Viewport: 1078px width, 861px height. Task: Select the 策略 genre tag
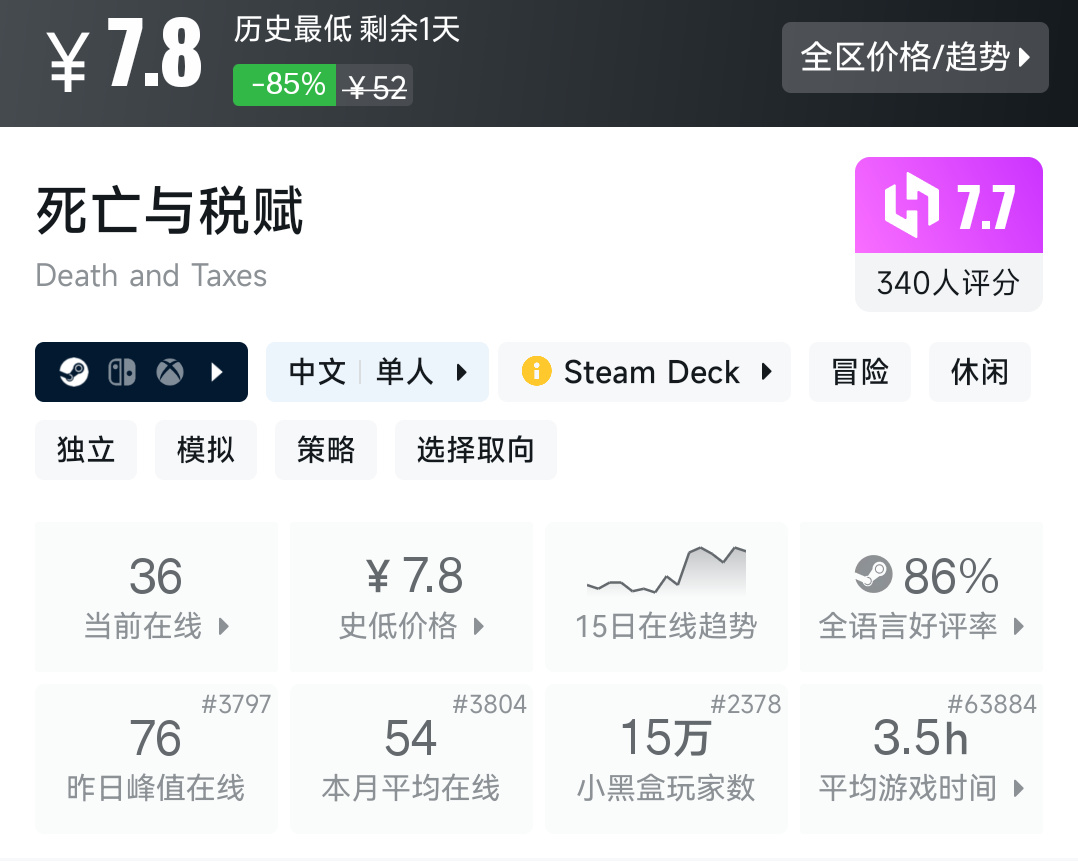click(326, 450)
